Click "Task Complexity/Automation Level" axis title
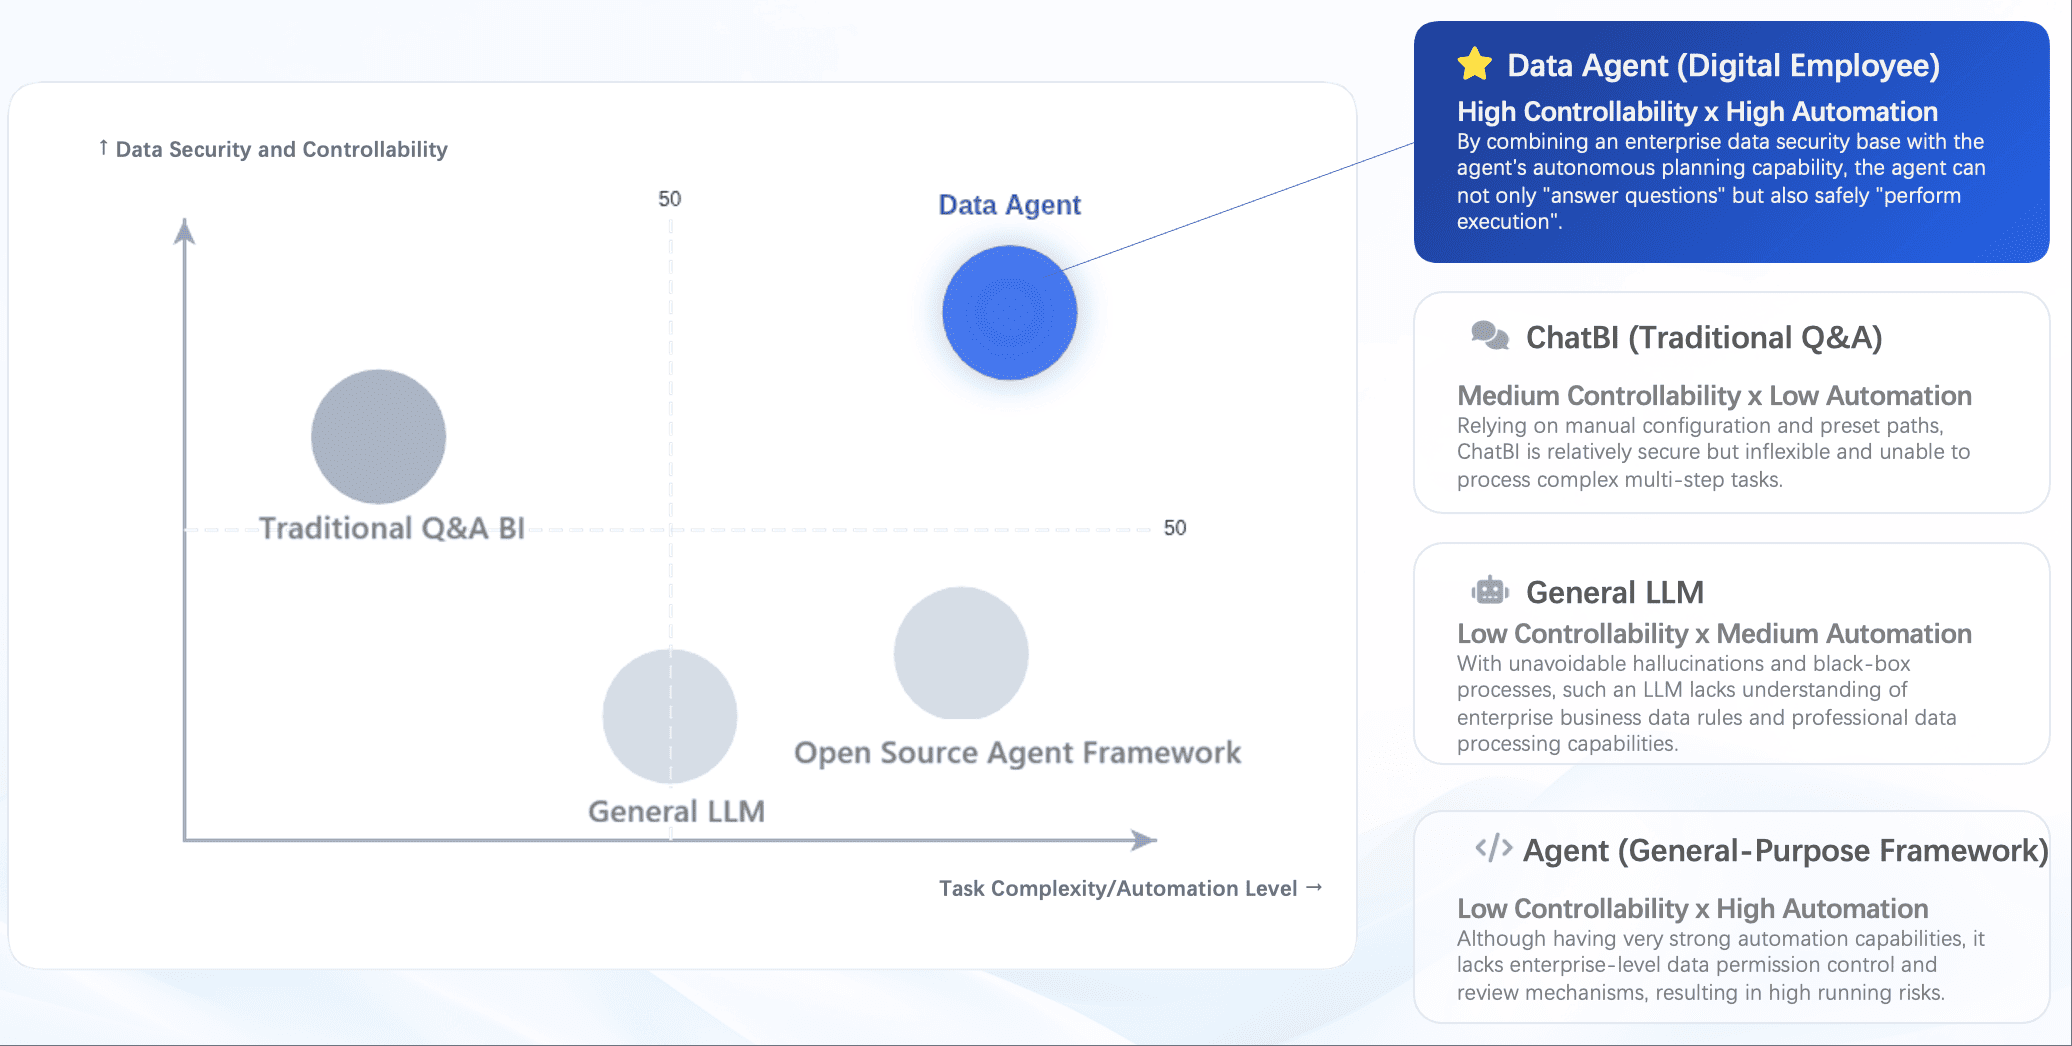The height and width of the screenshot is (1046, 2072). click(x=1118, y=888)
